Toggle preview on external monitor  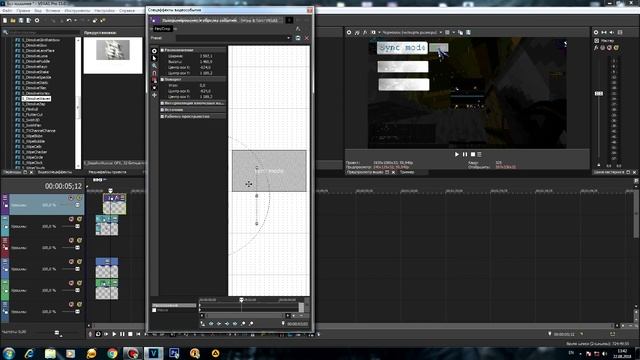click(x=357, y=32)
